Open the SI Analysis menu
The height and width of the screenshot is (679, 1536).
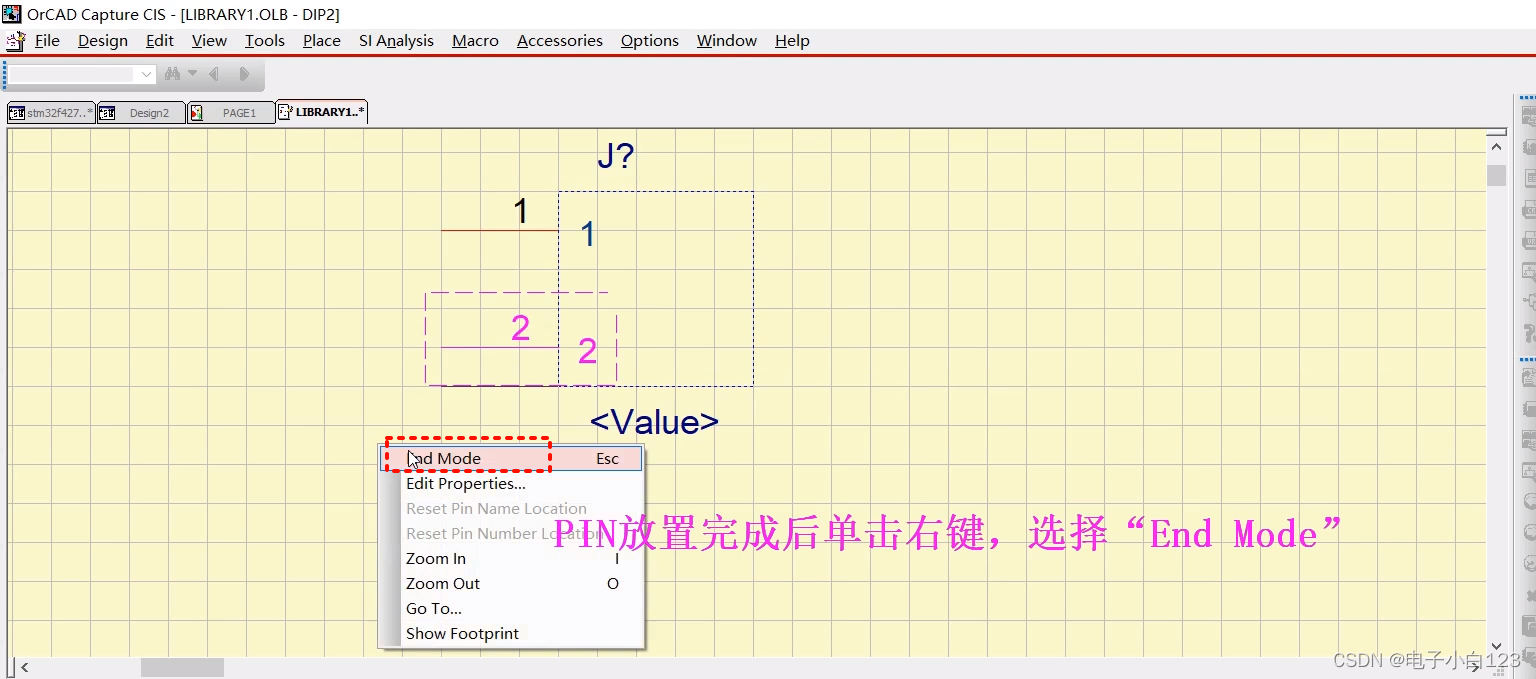(396, 41)
